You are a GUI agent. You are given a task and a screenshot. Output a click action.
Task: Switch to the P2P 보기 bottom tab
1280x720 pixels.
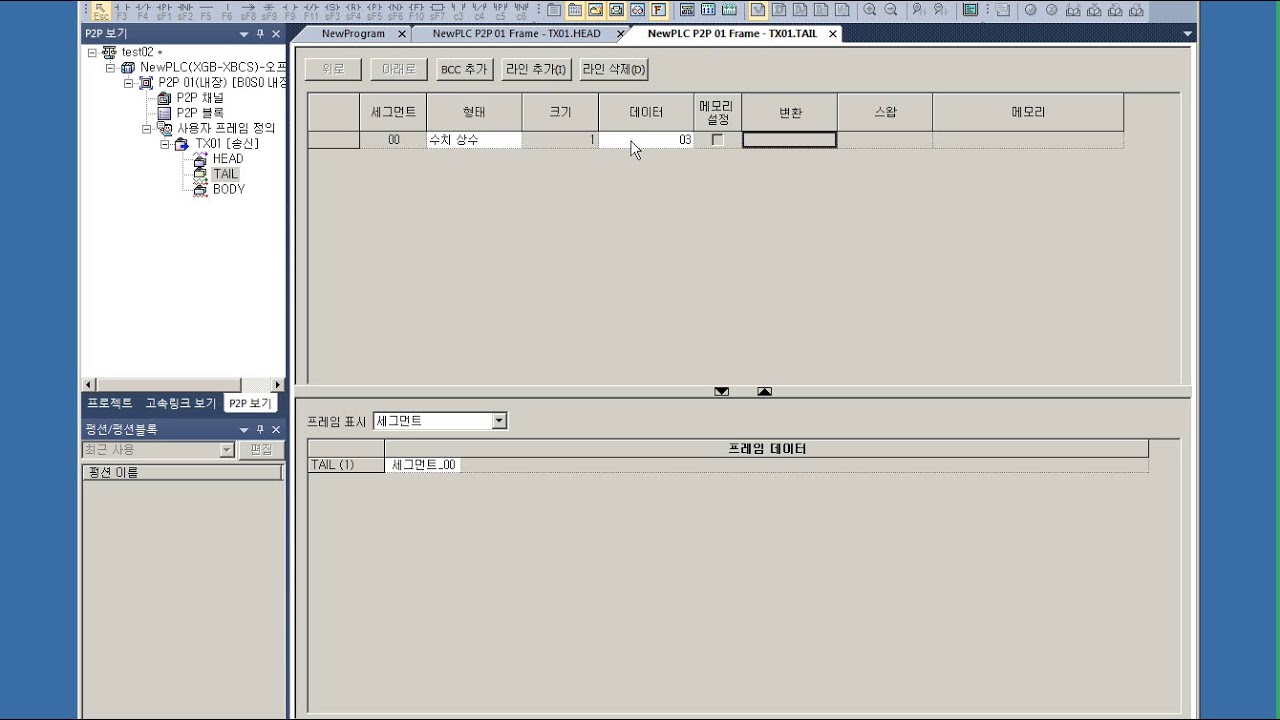point(249,403)
